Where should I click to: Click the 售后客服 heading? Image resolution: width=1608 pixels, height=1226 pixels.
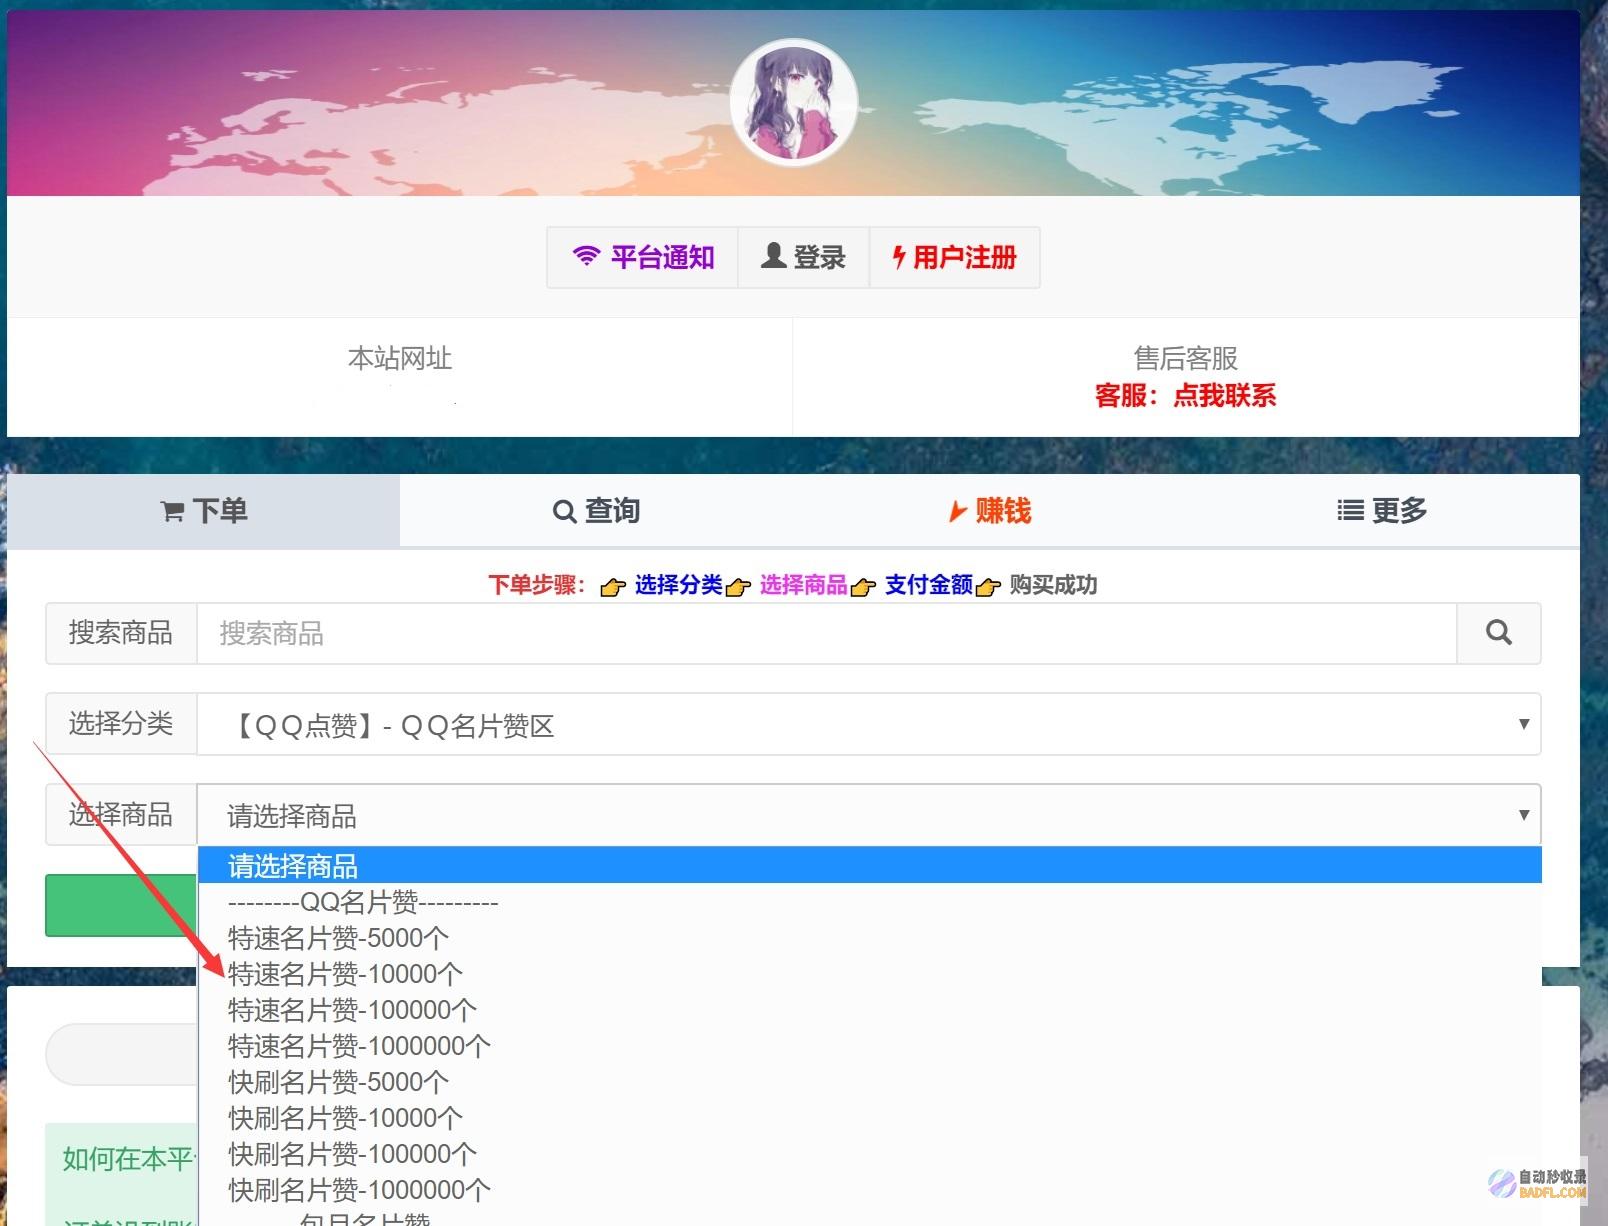(1185, 358)
